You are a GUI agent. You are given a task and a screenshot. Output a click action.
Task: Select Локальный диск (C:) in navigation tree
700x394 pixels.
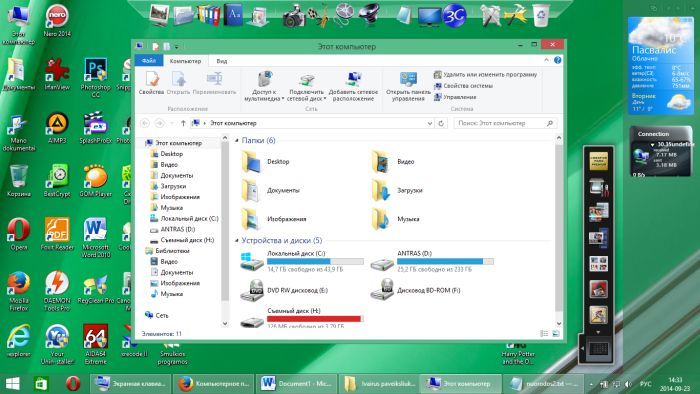[x=184, y=219]
